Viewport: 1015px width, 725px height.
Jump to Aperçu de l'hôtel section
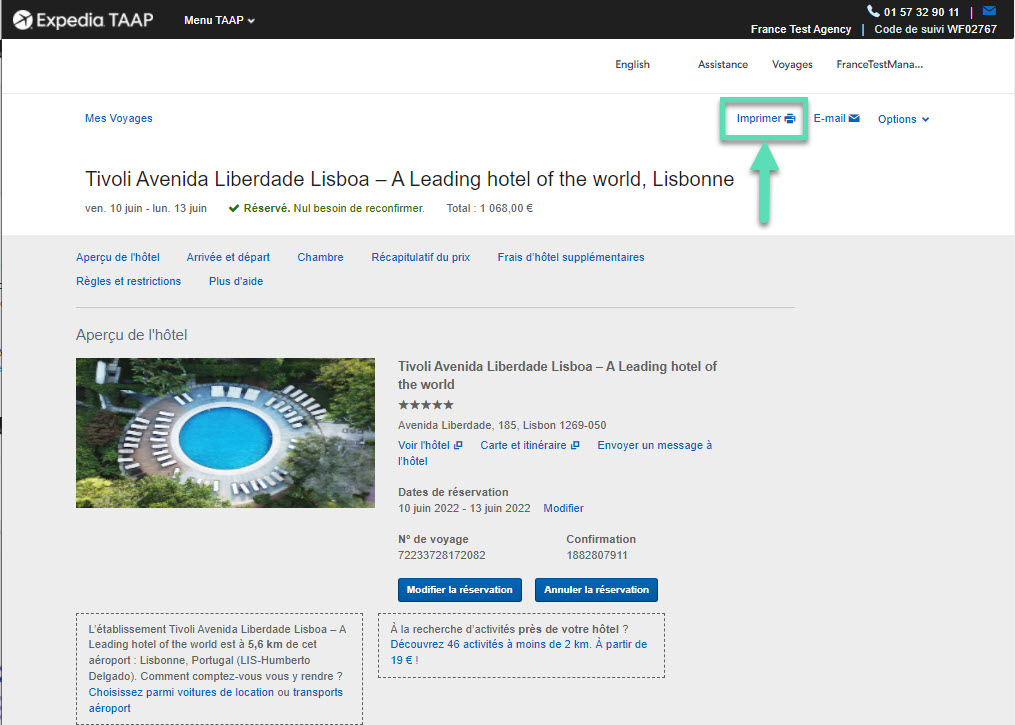point(118,257)
